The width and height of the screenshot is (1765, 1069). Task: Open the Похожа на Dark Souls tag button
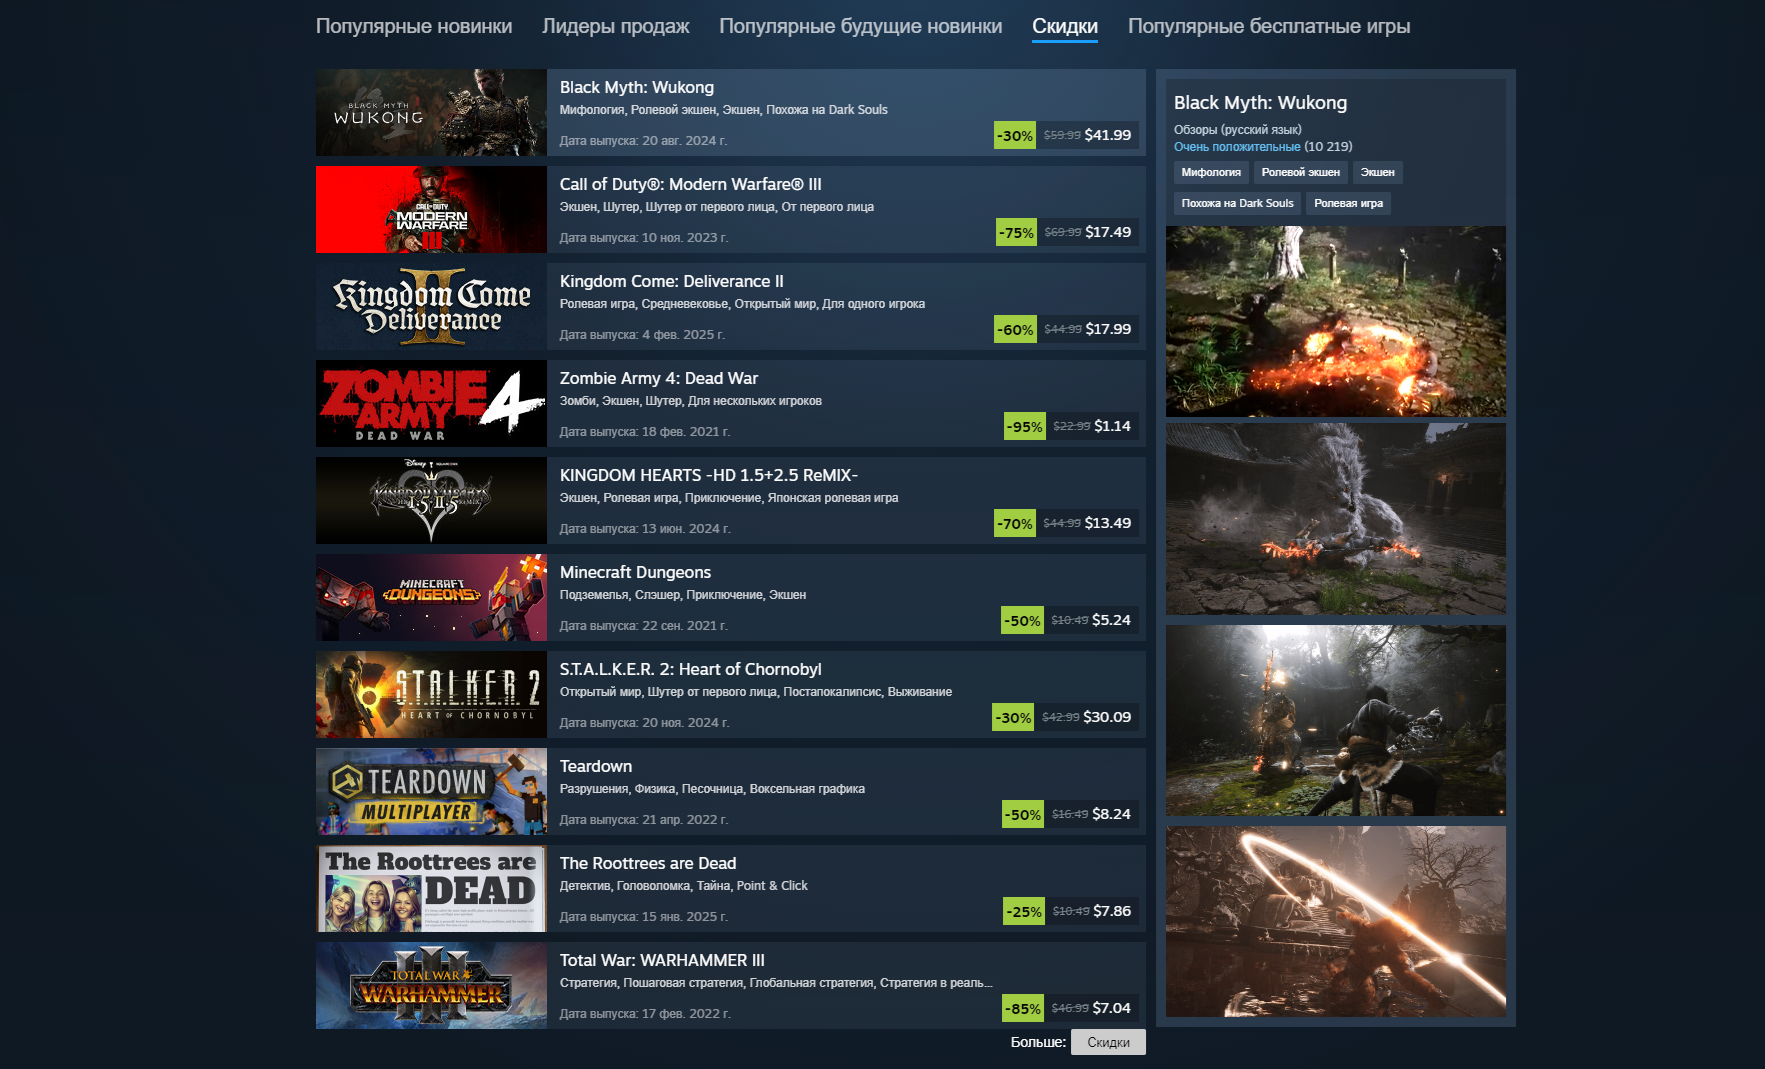click(x=1237, y=204)
